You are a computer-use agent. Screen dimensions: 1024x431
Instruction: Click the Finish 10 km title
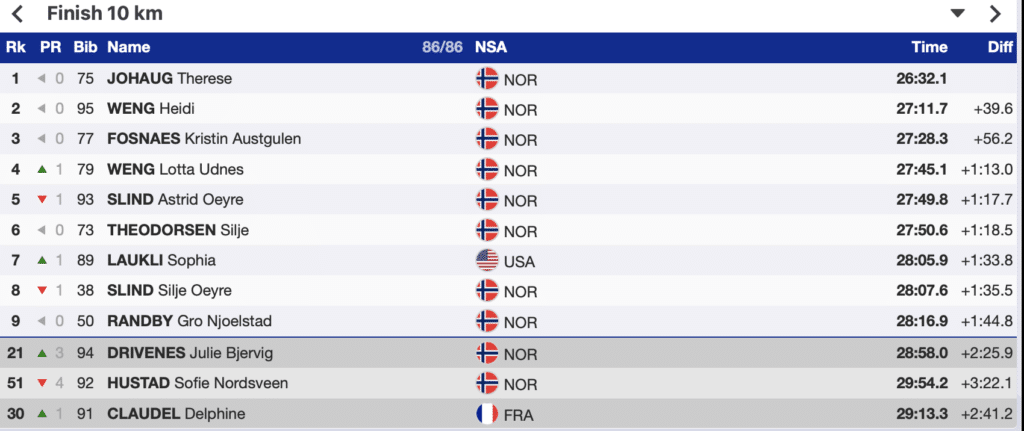[104, 13]
